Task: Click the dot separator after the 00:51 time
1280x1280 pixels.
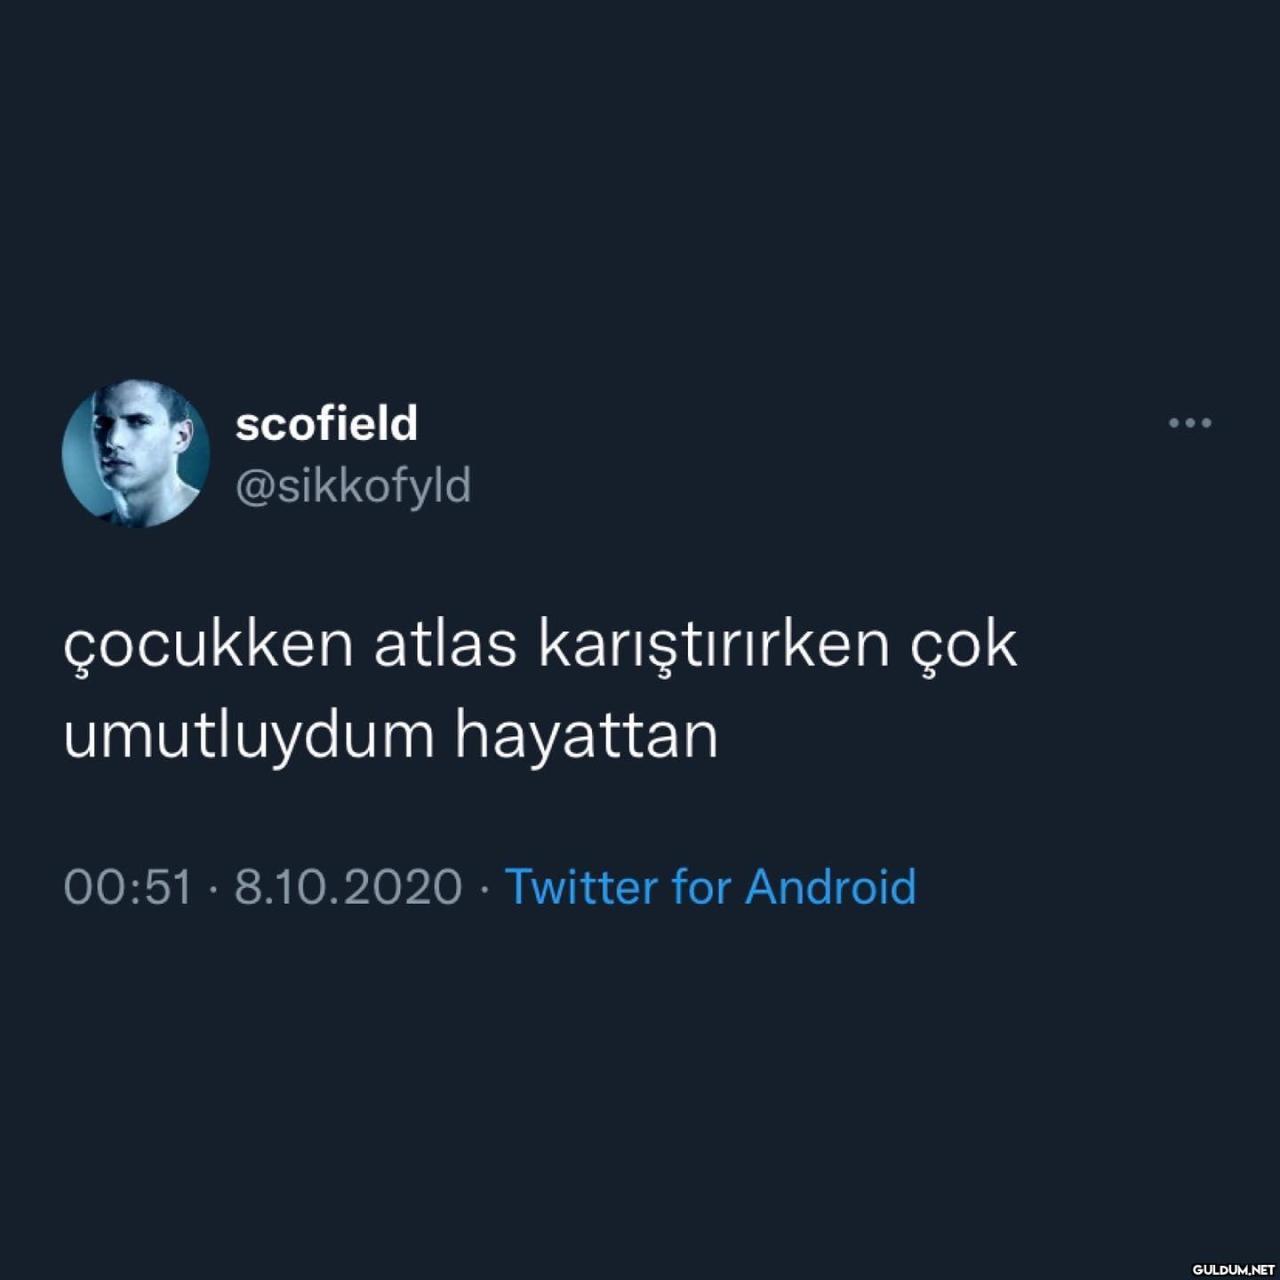Action: [213, 888]
